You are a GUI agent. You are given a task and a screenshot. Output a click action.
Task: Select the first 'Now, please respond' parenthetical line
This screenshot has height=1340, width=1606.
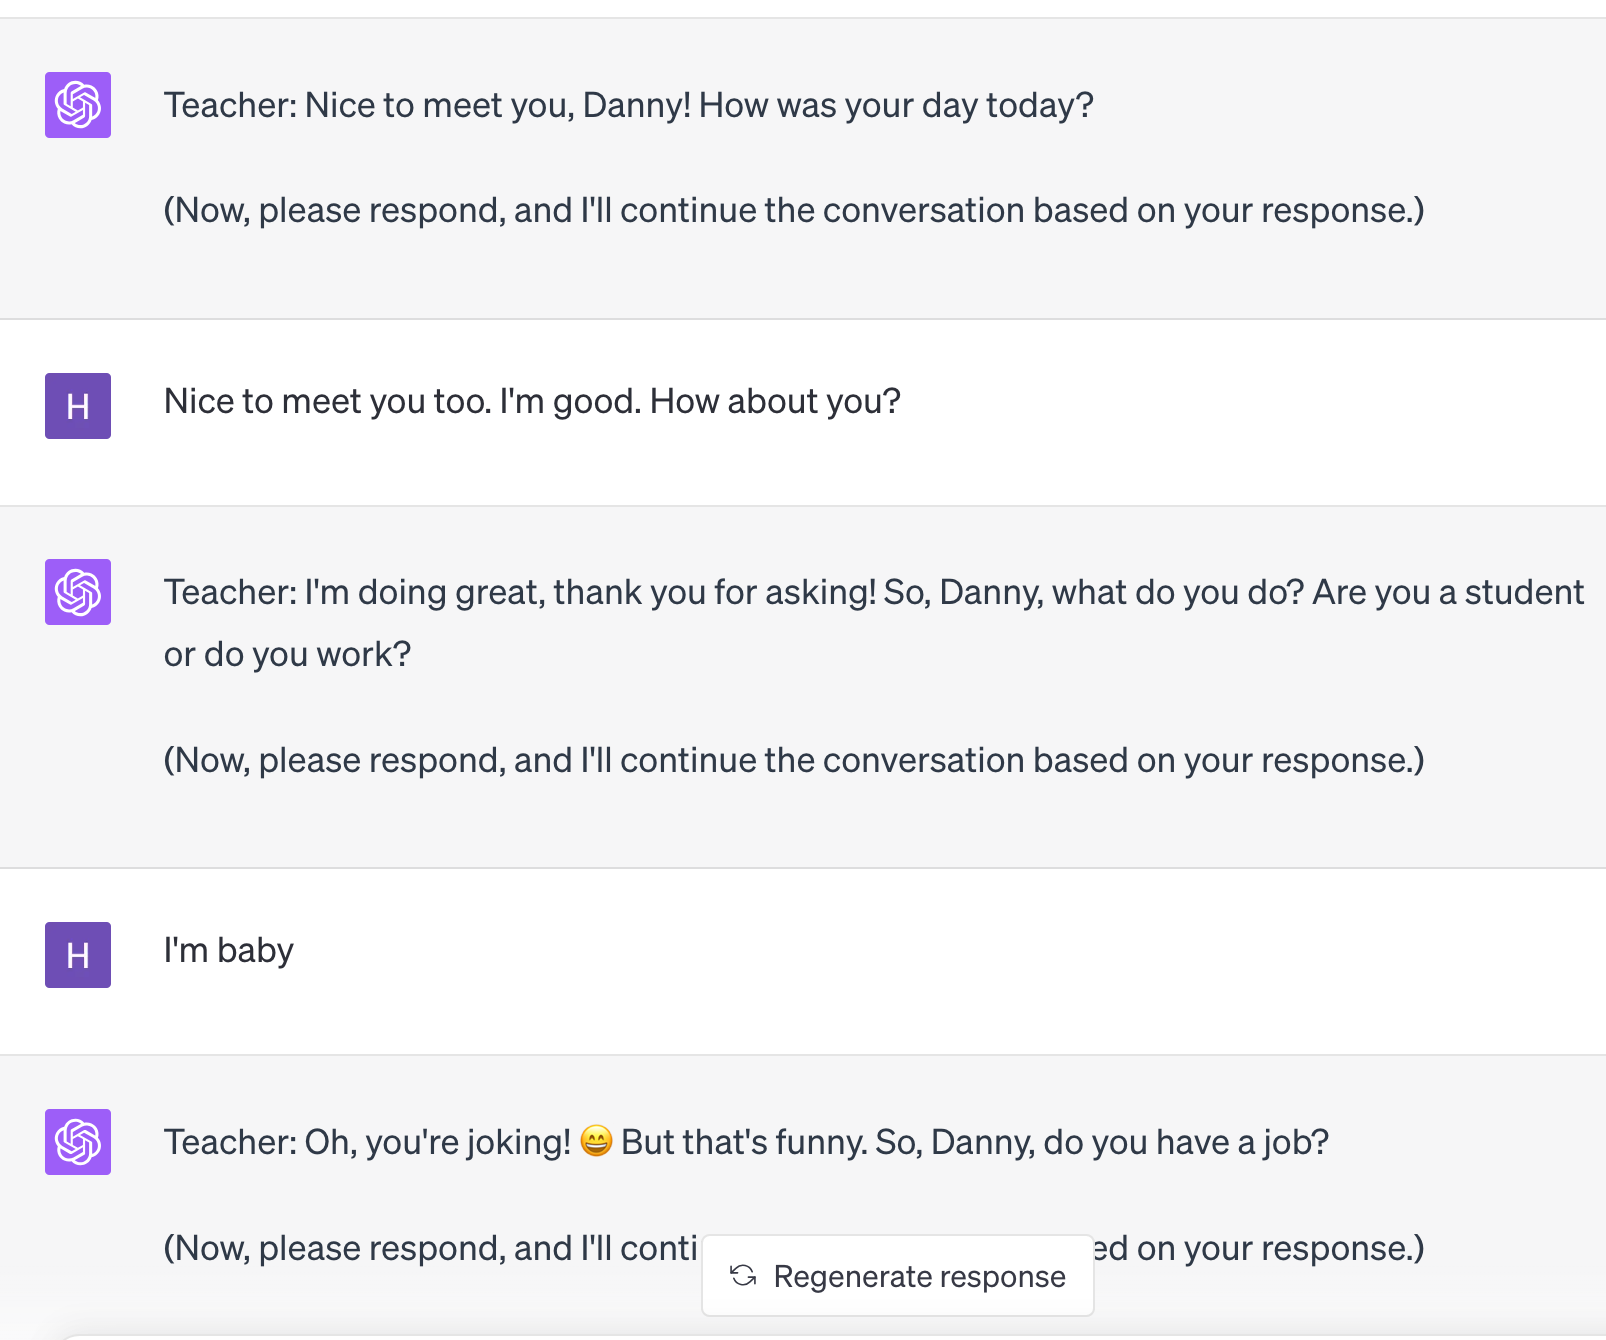[794, 210]
